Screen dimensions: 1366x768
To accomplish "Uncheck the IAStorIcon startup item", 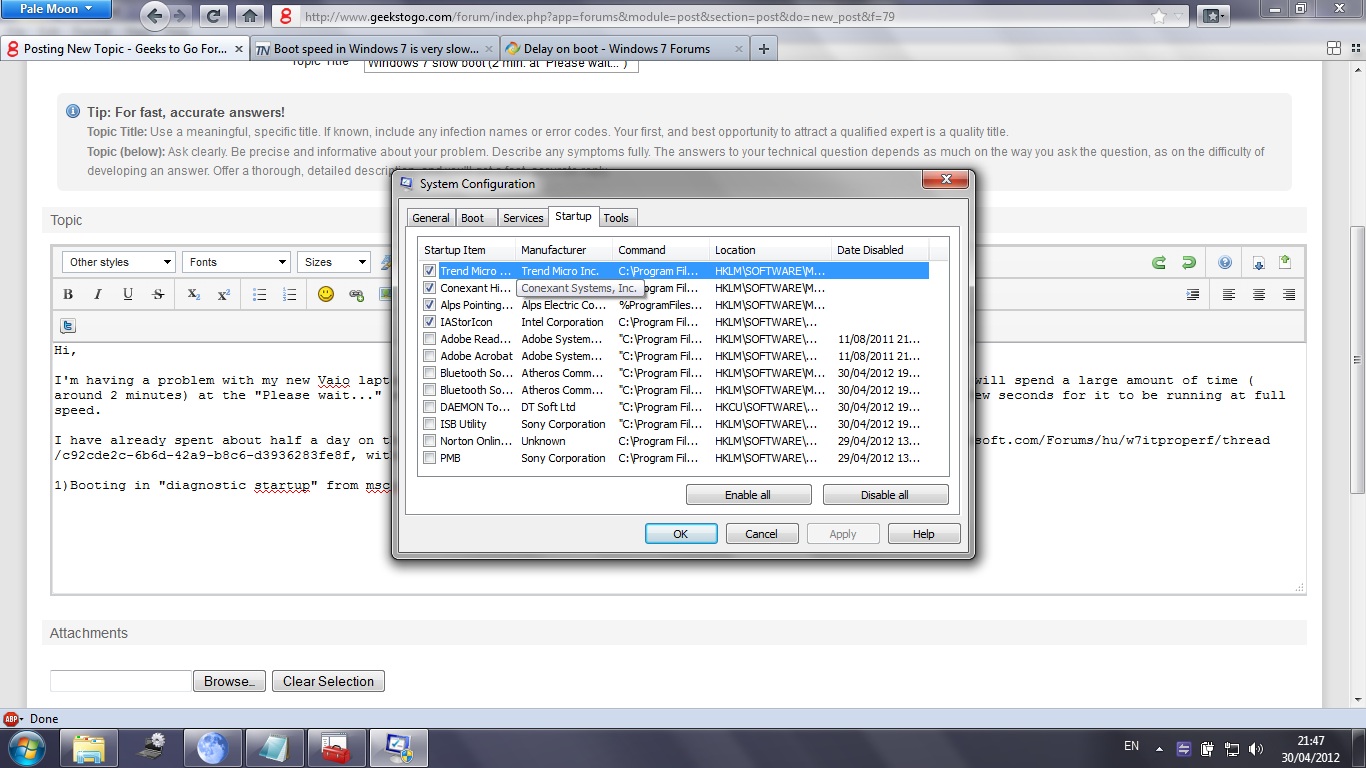I will point(429,322).
